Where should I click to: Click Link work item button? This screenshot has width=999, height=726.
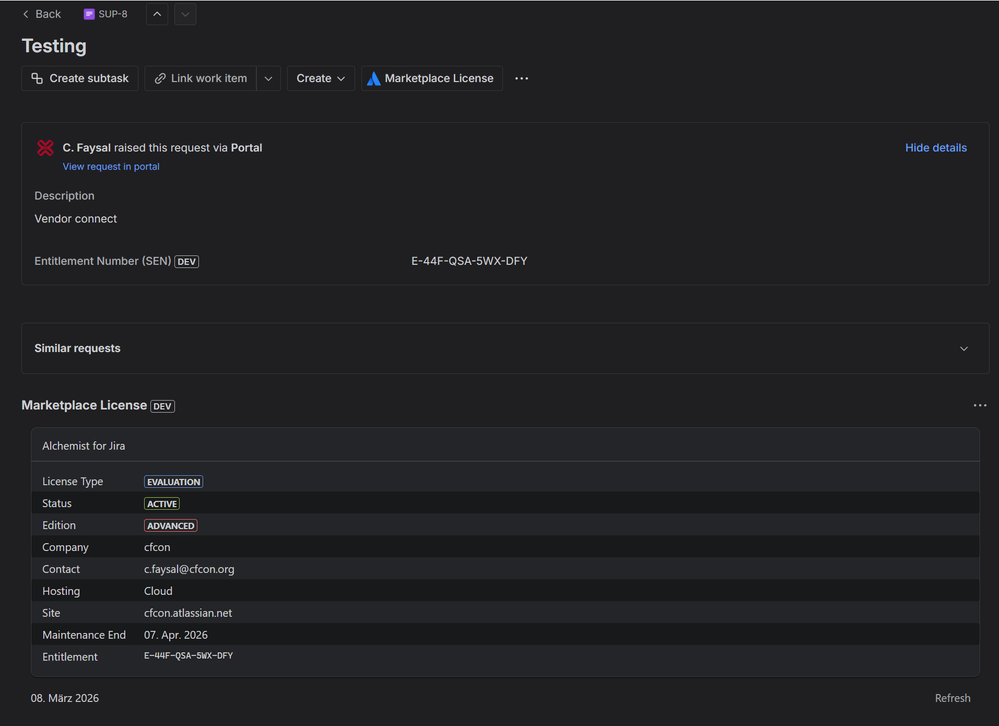(x=201, y=78)
